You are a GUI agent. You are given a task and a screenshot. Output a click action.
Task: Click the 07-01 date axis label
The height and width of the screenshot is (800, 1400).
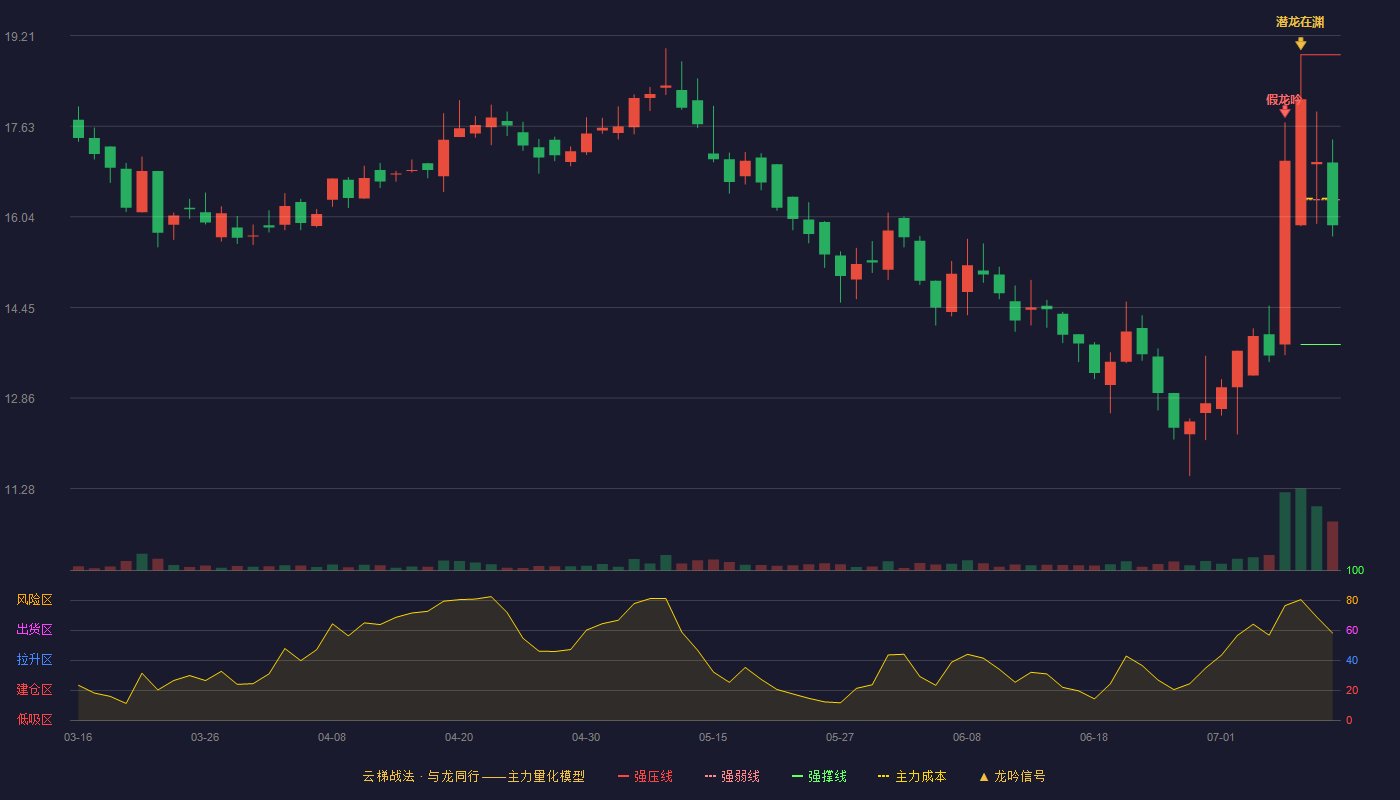[x=1221, y=737]
